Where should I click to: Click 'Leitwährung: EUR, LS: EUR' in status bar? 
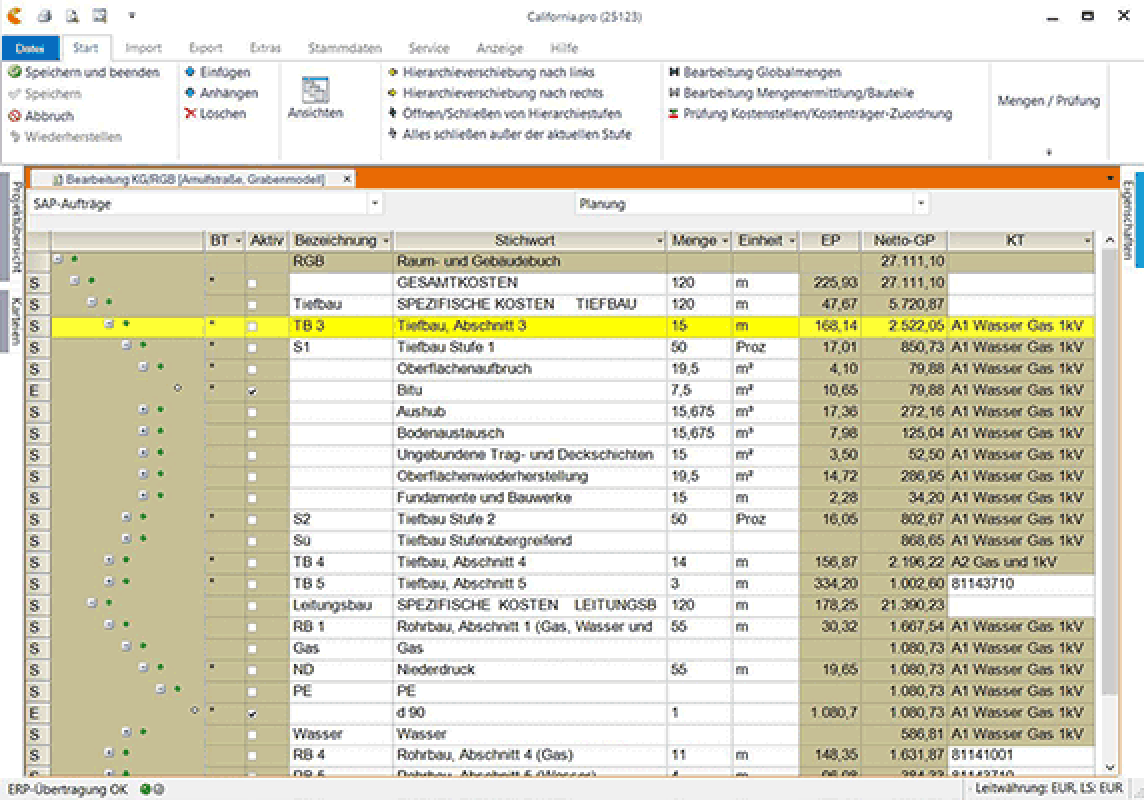click(1048, 788)
